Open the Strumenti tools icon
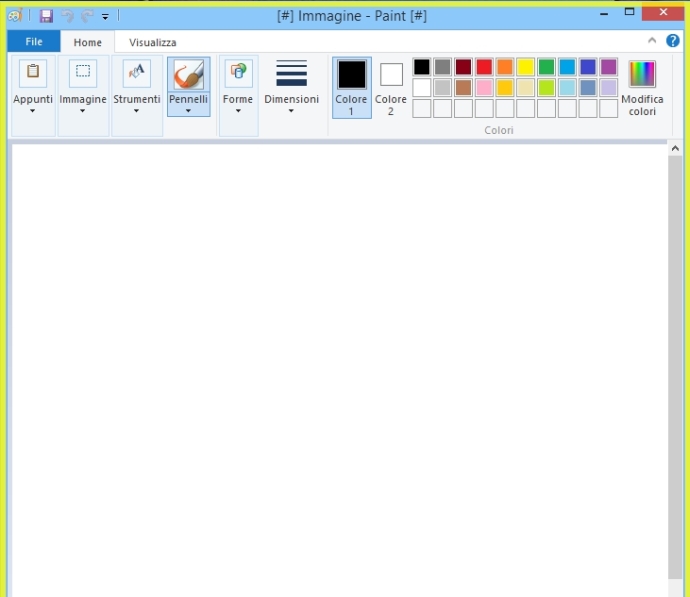This screenshot has height=597, width=690. (x=136, y=73)
